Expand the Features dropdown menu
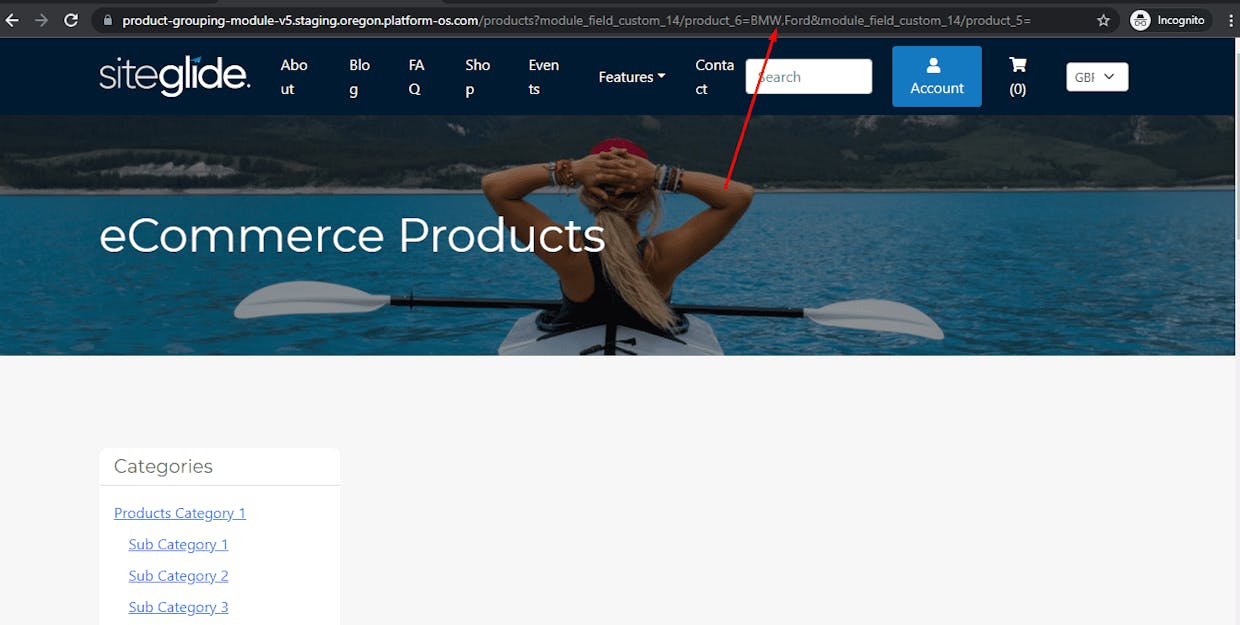The width and height of the screenshot is (1240, 625). click(632, 77)
